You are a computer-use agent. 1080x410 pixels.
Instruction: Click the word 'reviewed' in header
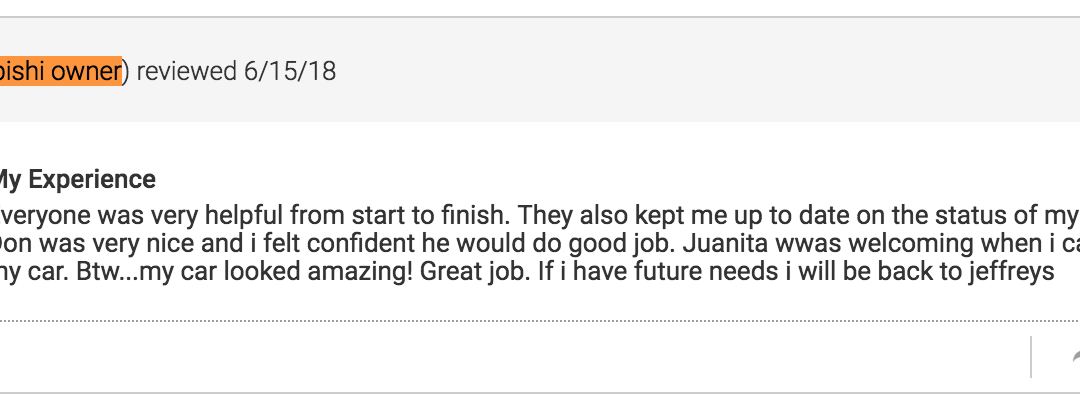click(x=186, y=71)
